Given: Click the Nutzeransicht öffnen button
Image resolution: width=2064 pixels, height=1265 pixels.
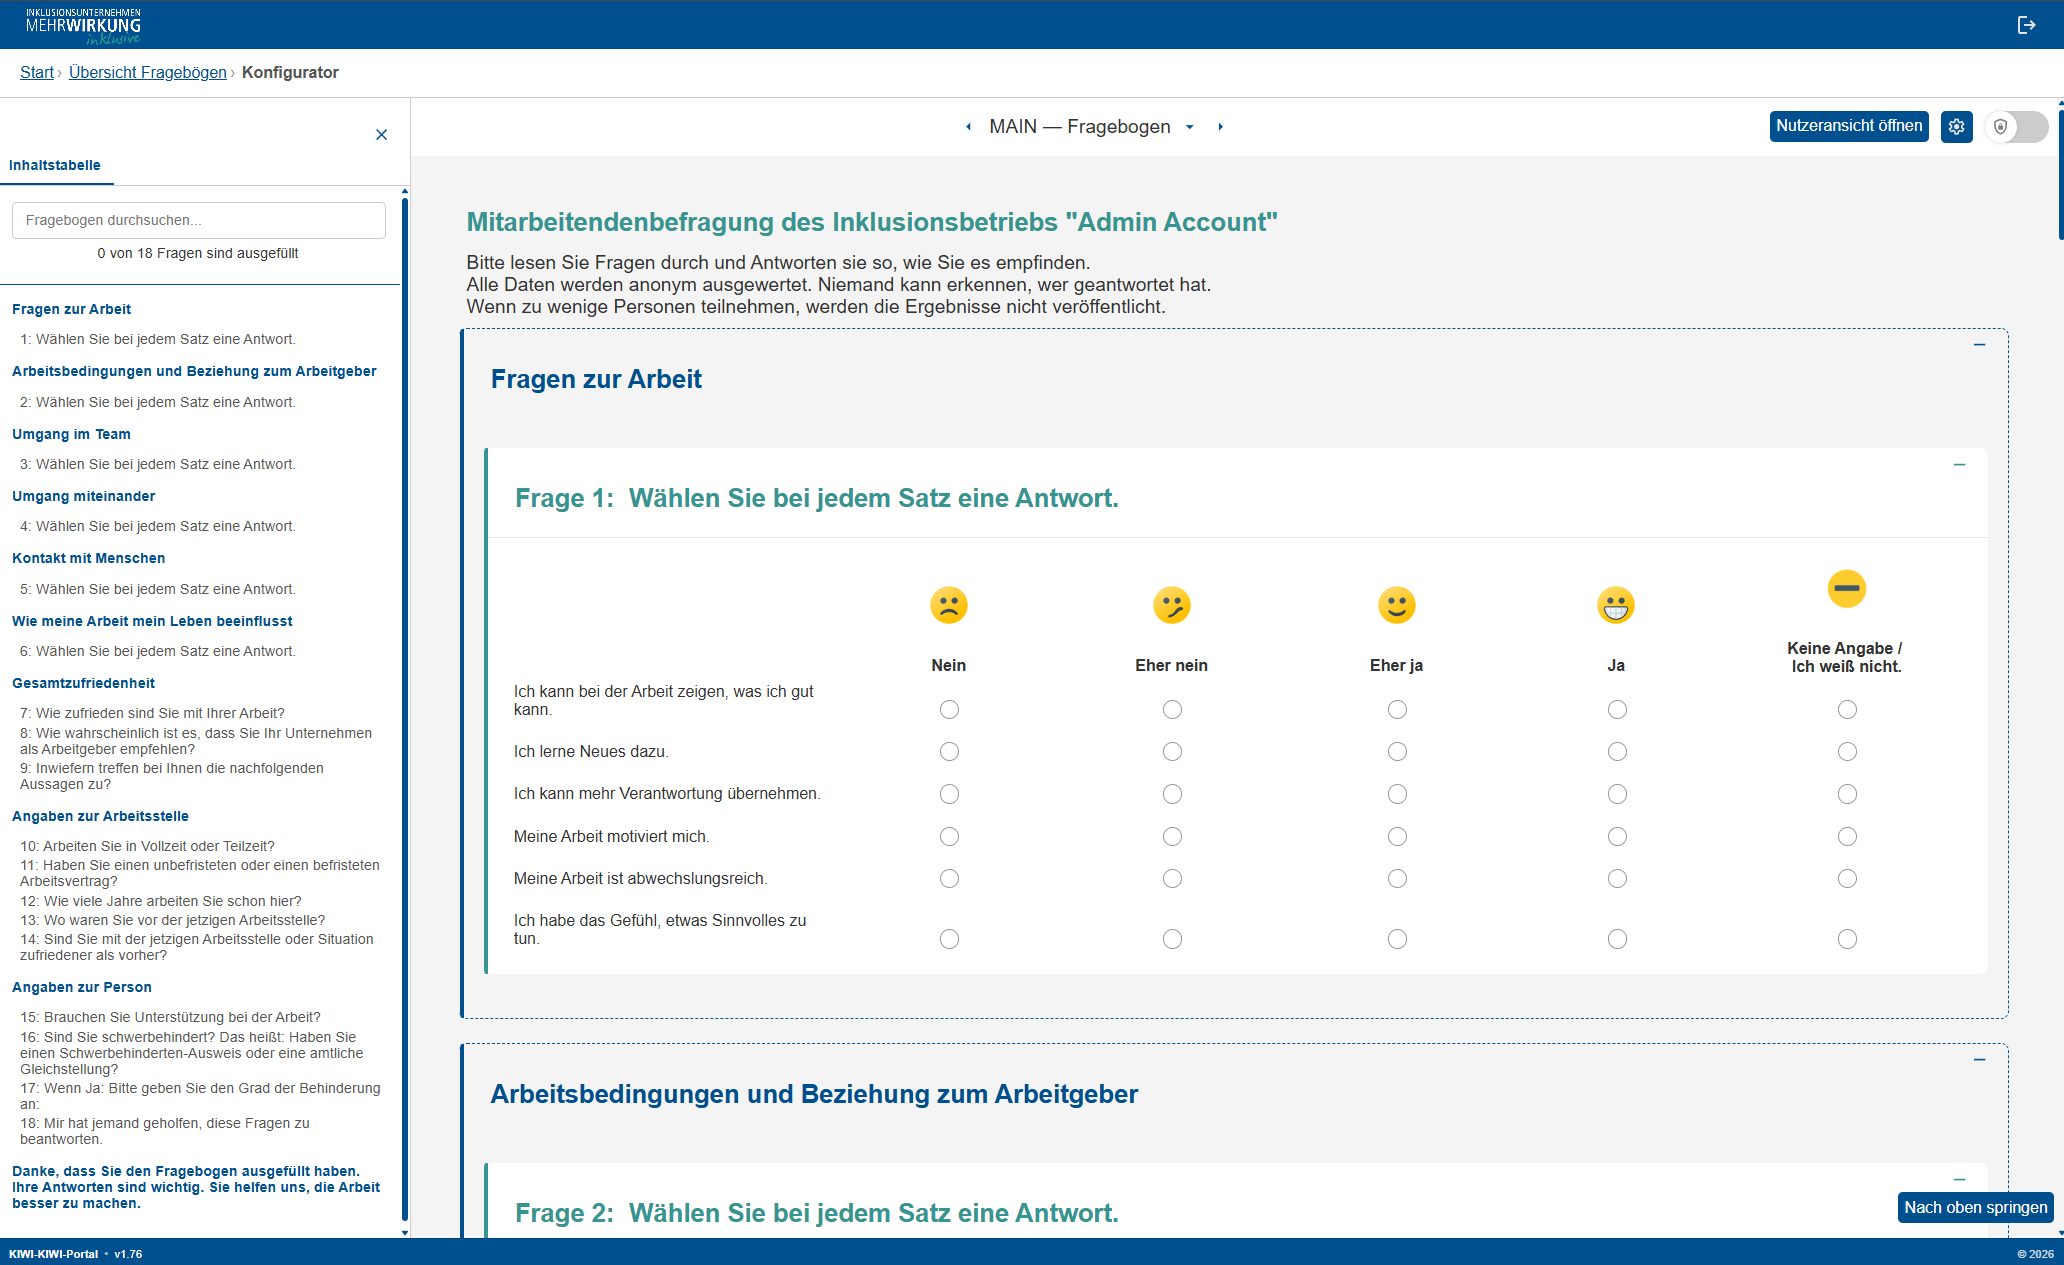Looking at the screenshot, I should [x=1848, y=126].
